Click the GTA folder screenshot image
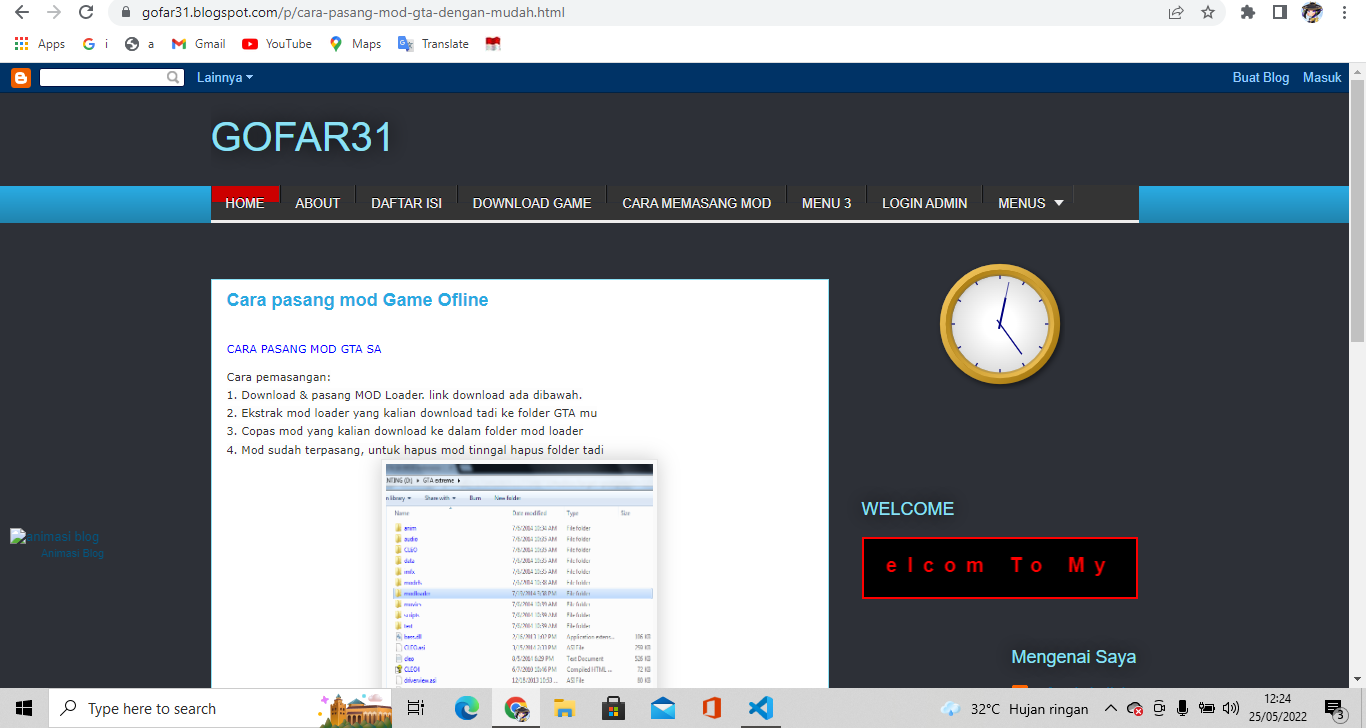This screenshot has width=1366, height=728. tap(519, 575)
